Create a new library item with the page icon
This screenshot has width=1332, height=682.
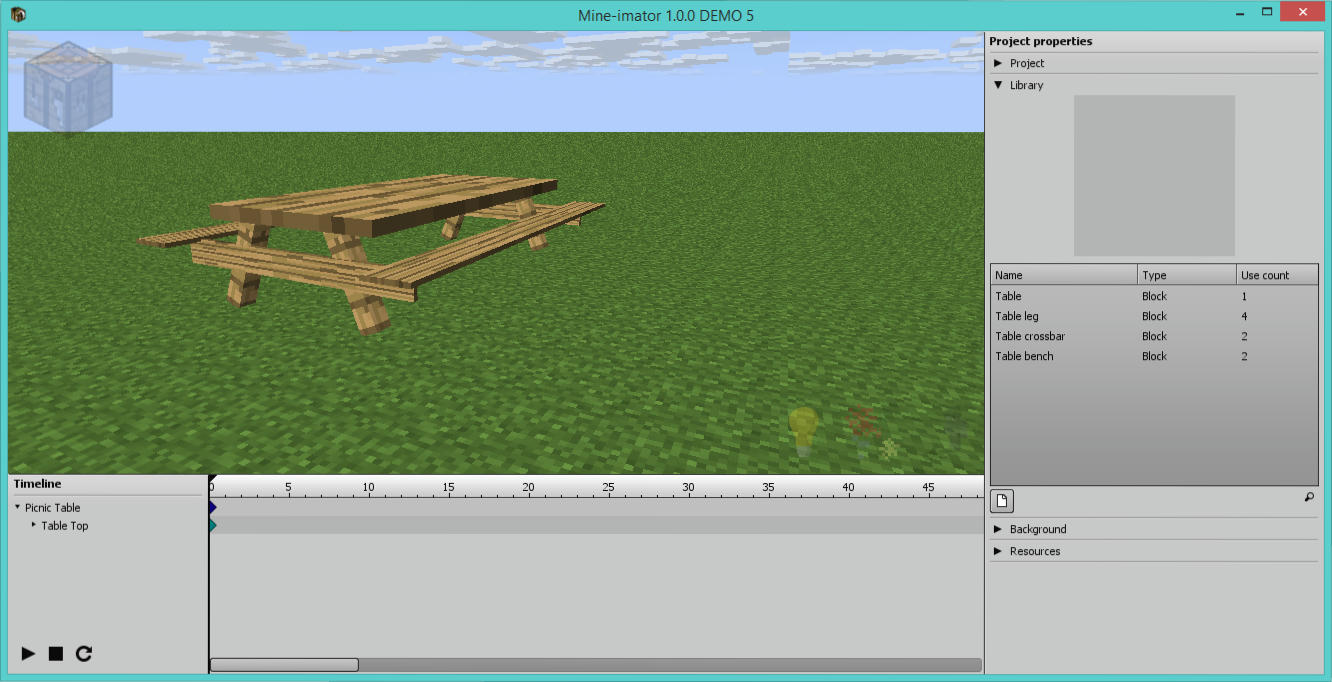pos(1002,500)
